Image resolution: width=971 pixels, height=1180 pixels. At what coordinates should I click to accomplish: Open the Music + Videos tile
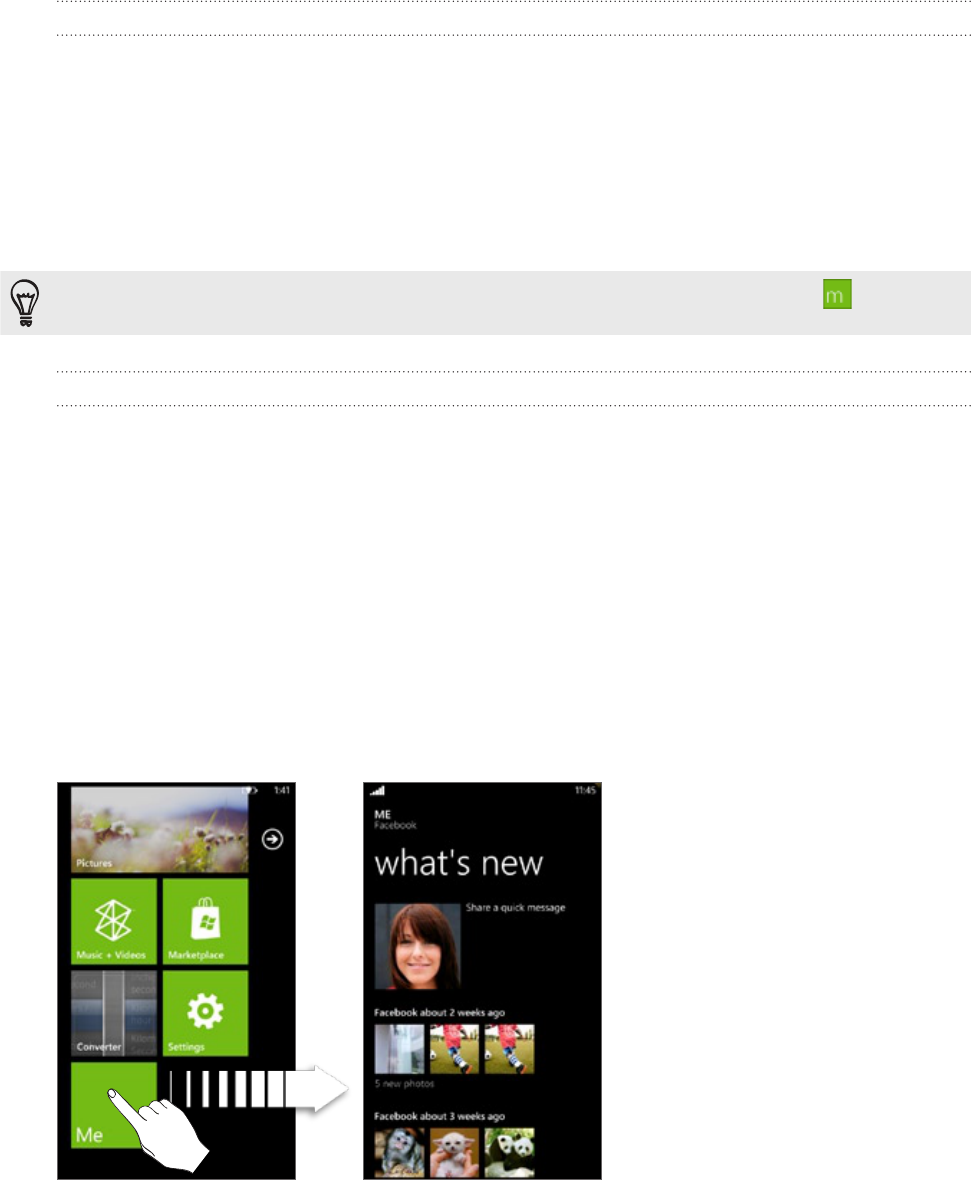coord(114,921)
